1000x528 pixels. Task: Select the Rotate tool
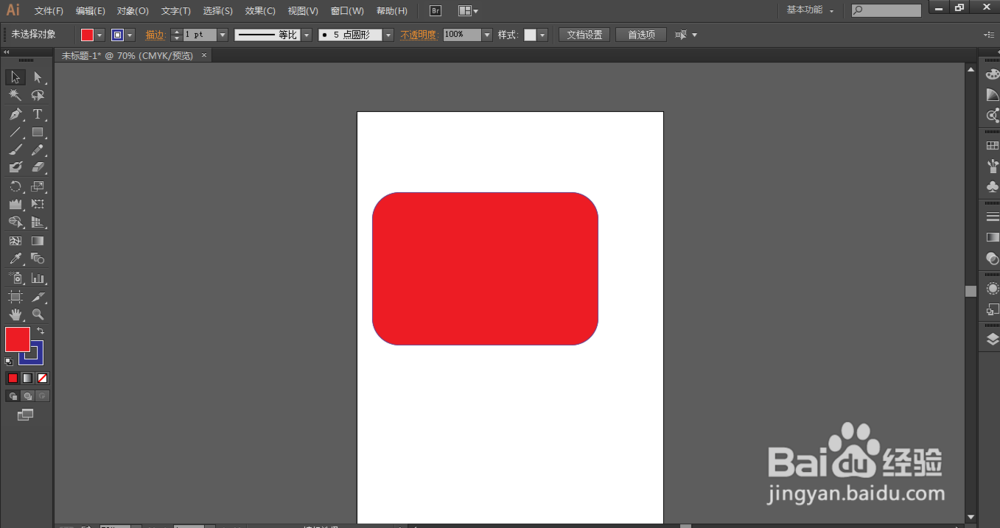15,187
